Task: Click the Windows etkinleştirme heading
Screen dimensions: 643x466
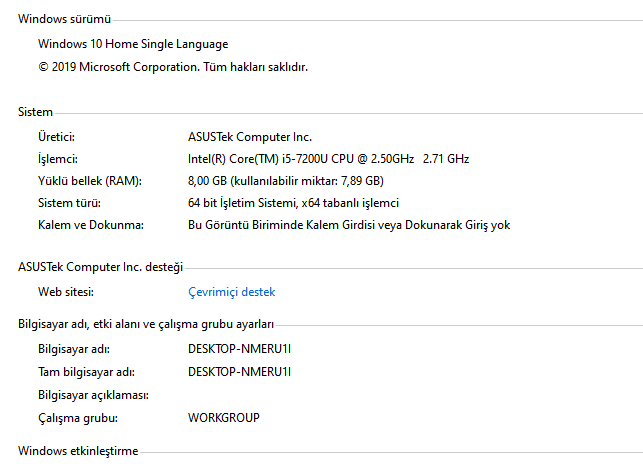Action: (x=78, y=451)
